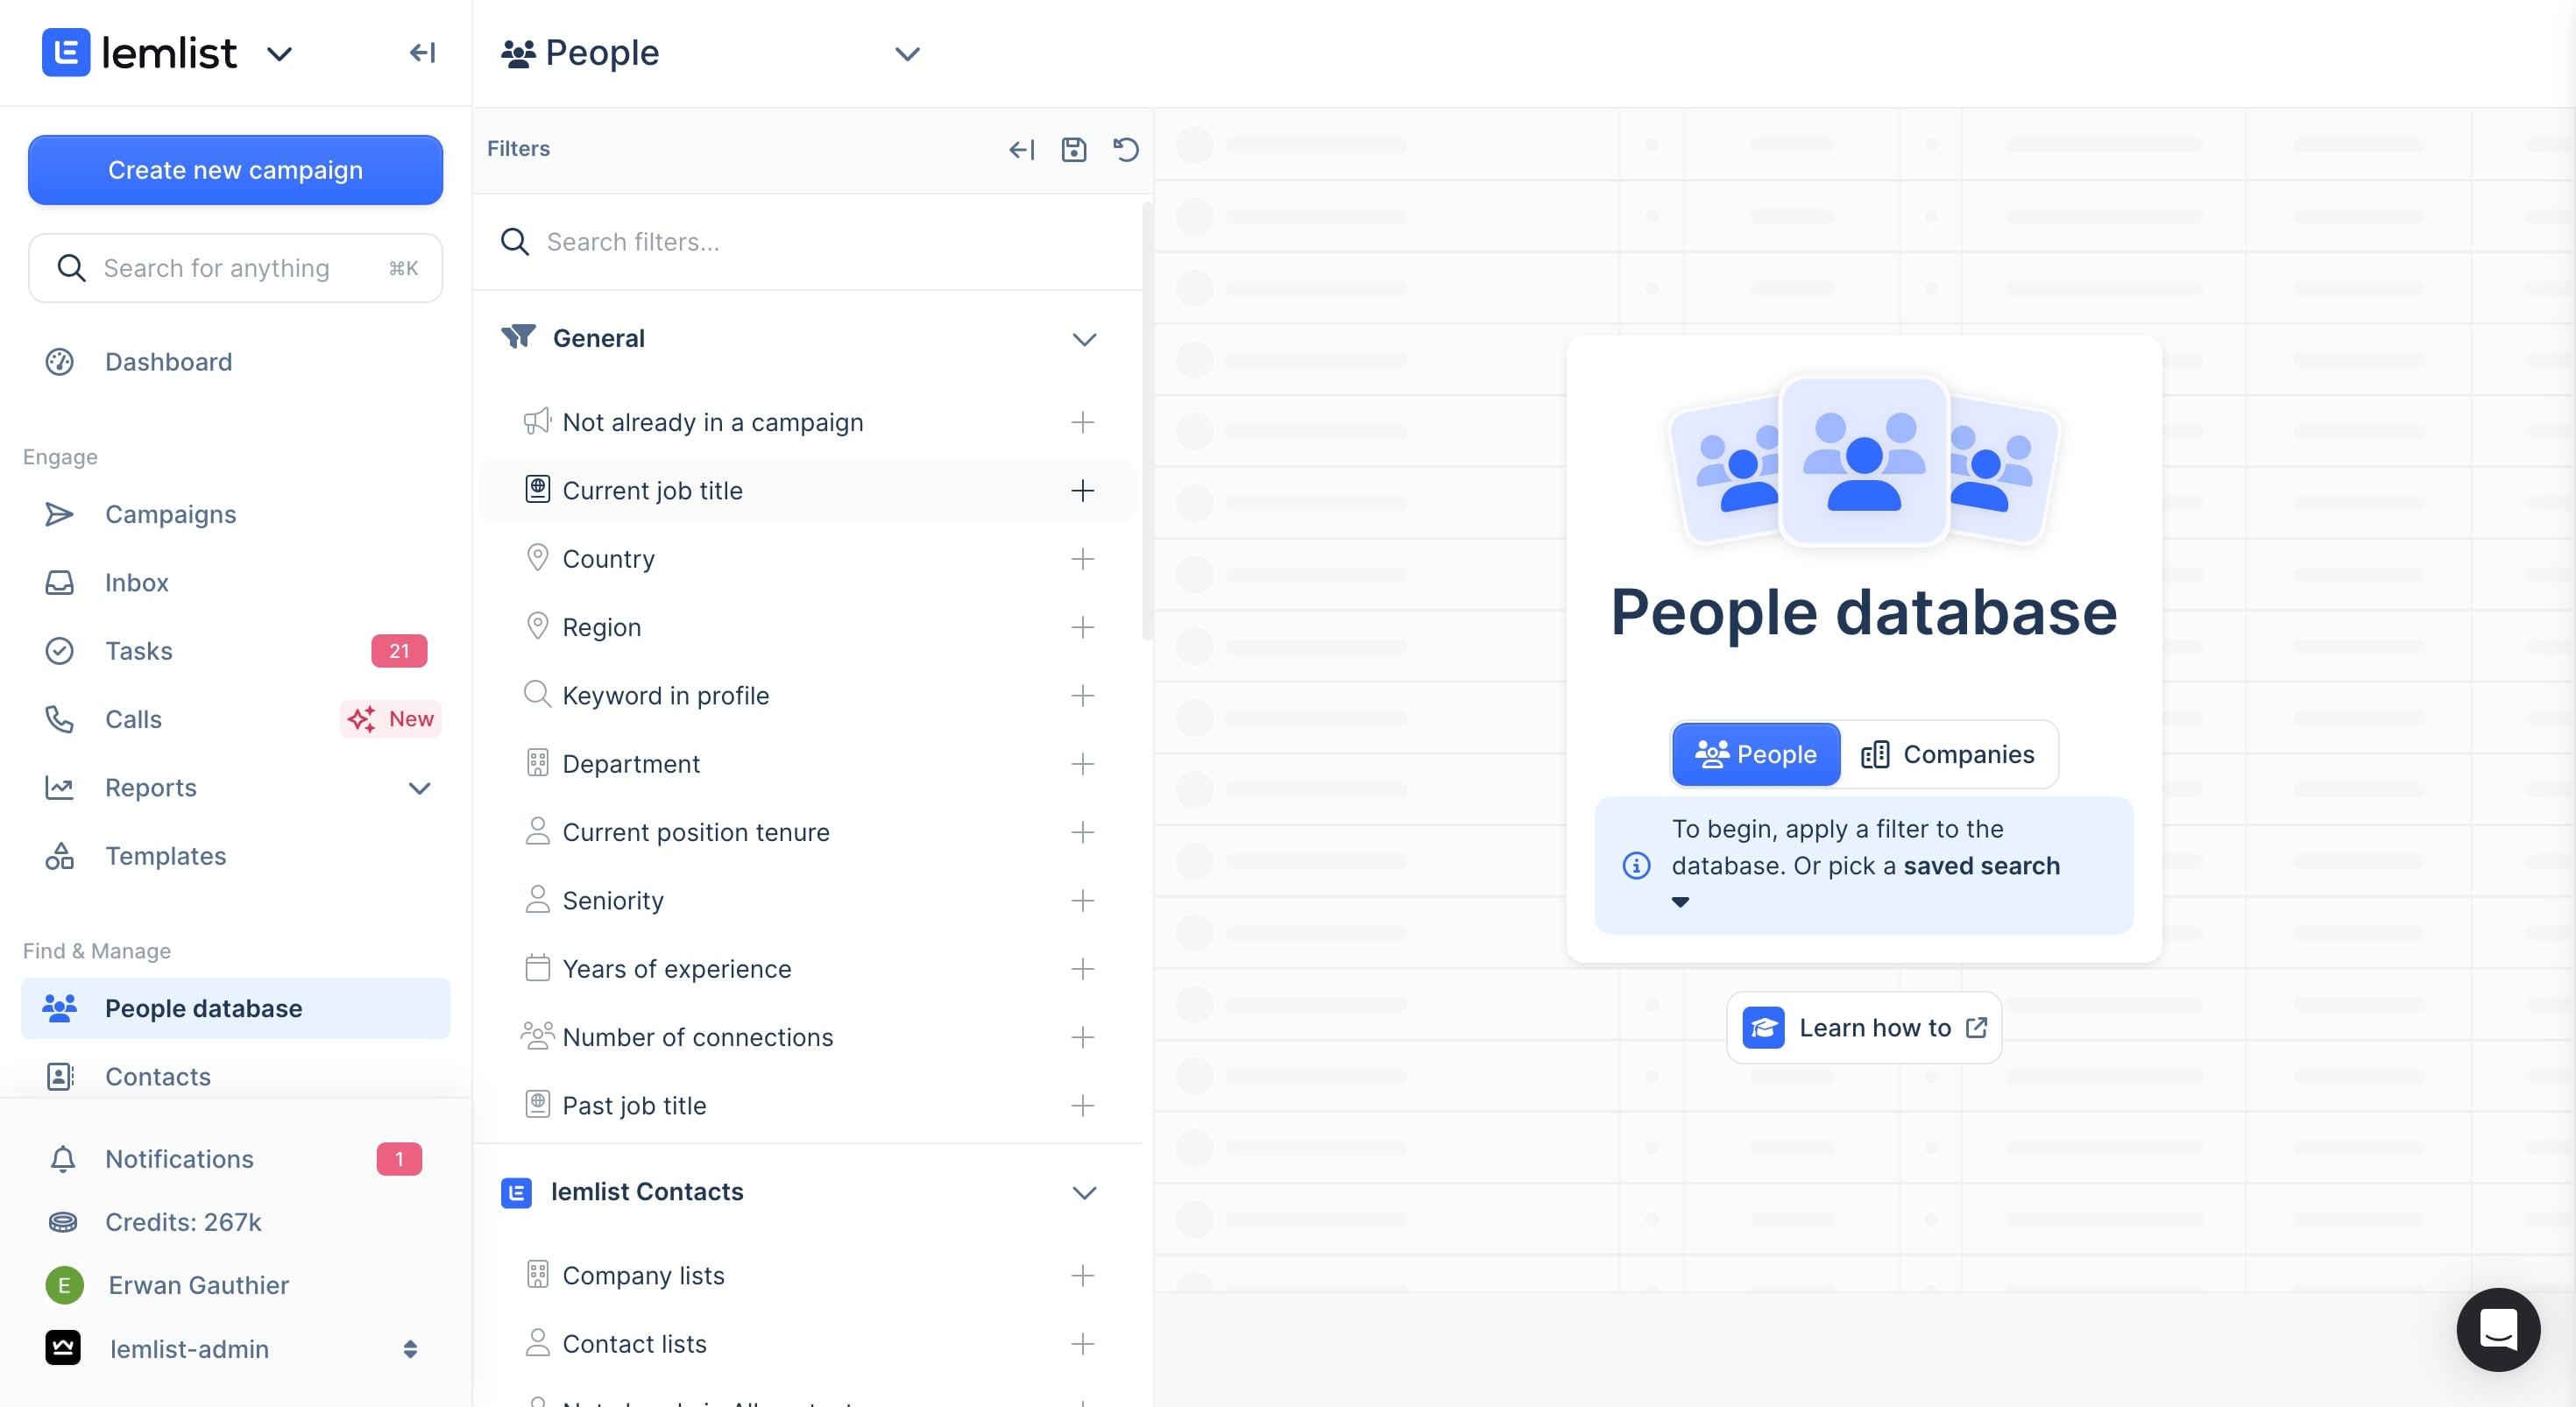Viewport: 2576px width, 1407px height.
Task: Add the Not already in a campaign filter
Action: pyautogui.click(x=1082, y=422)
